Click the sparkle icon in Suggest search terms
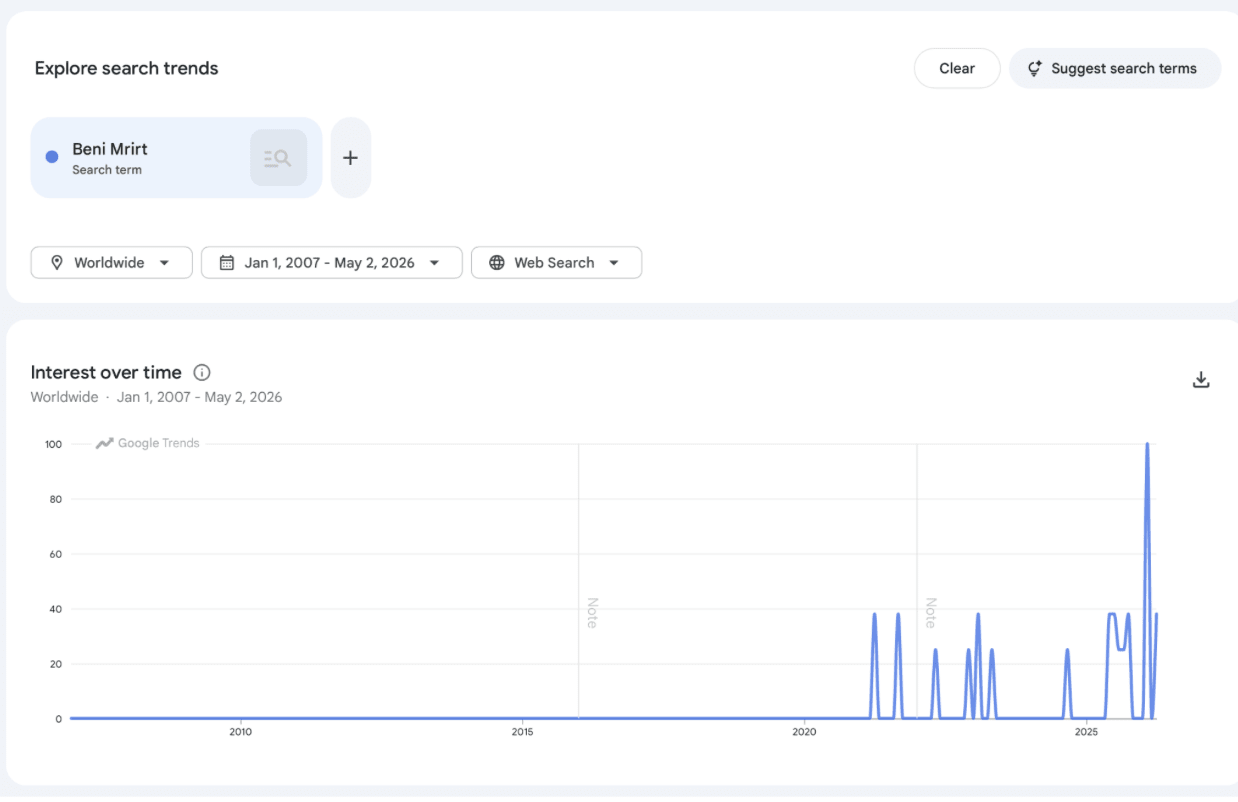The height and width of the screenshot is (802, 1238). [1035, 68]
